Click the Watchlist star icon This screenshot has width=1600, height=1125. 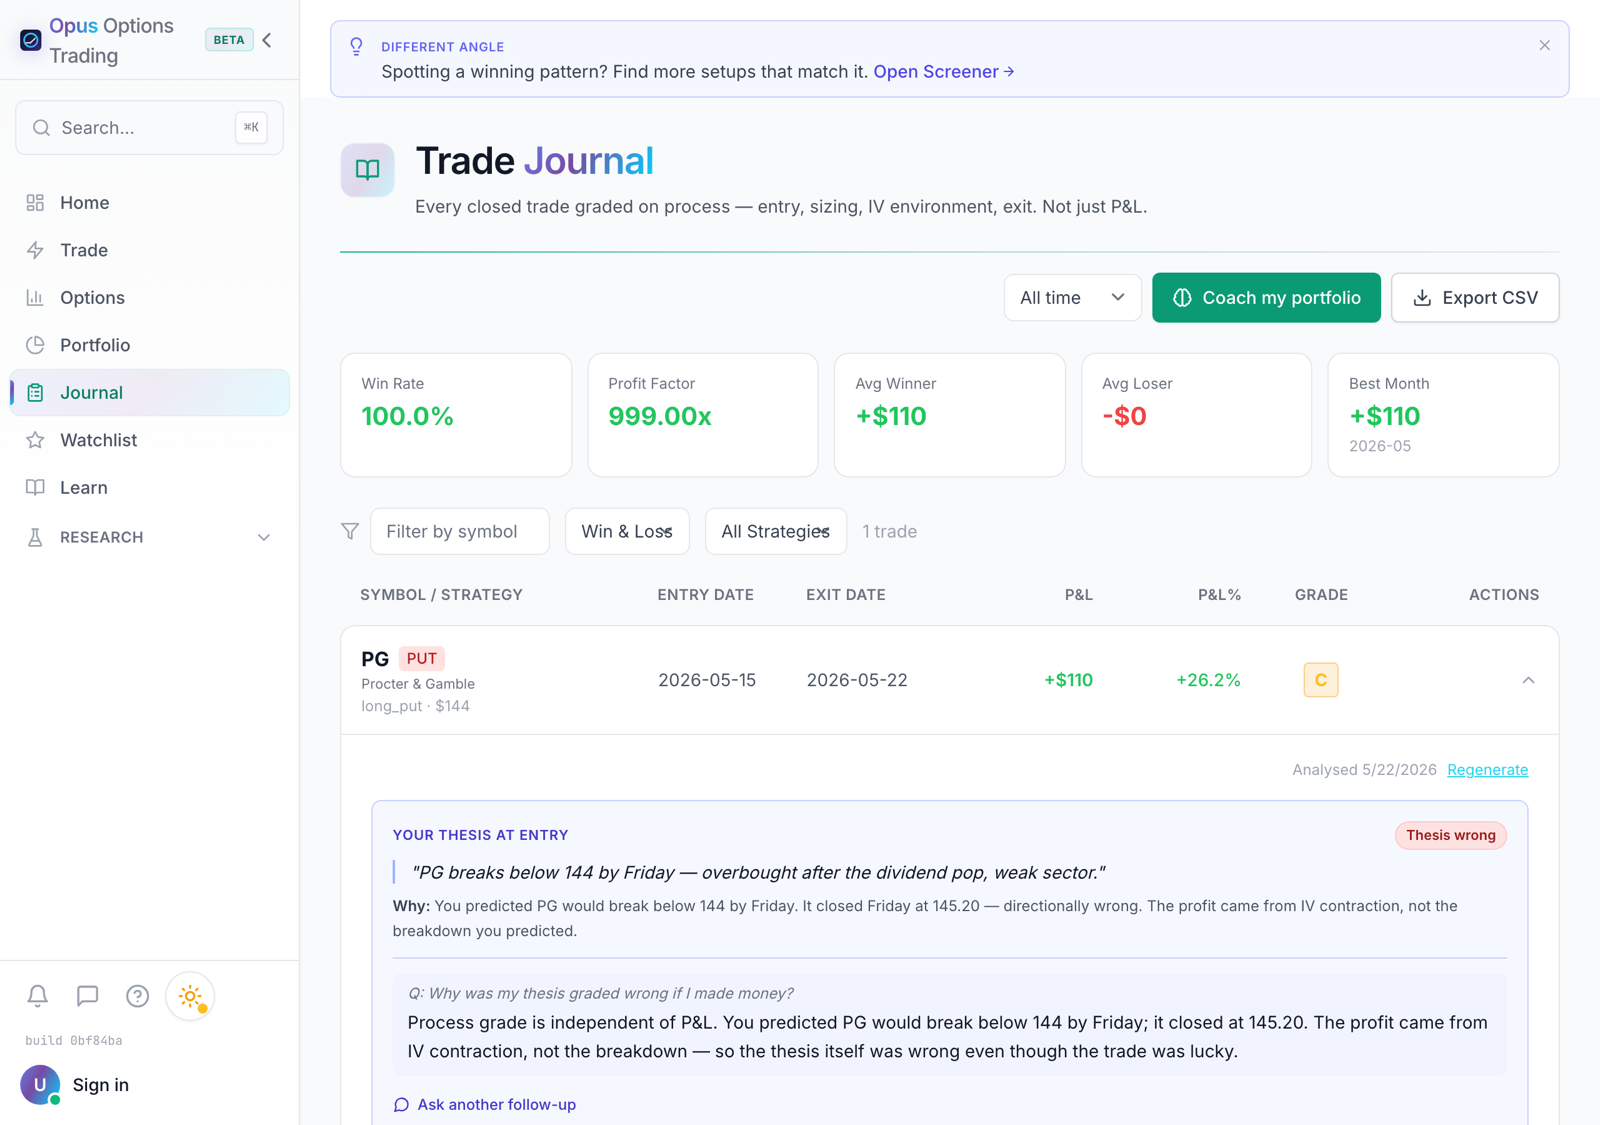pos(35,440)
